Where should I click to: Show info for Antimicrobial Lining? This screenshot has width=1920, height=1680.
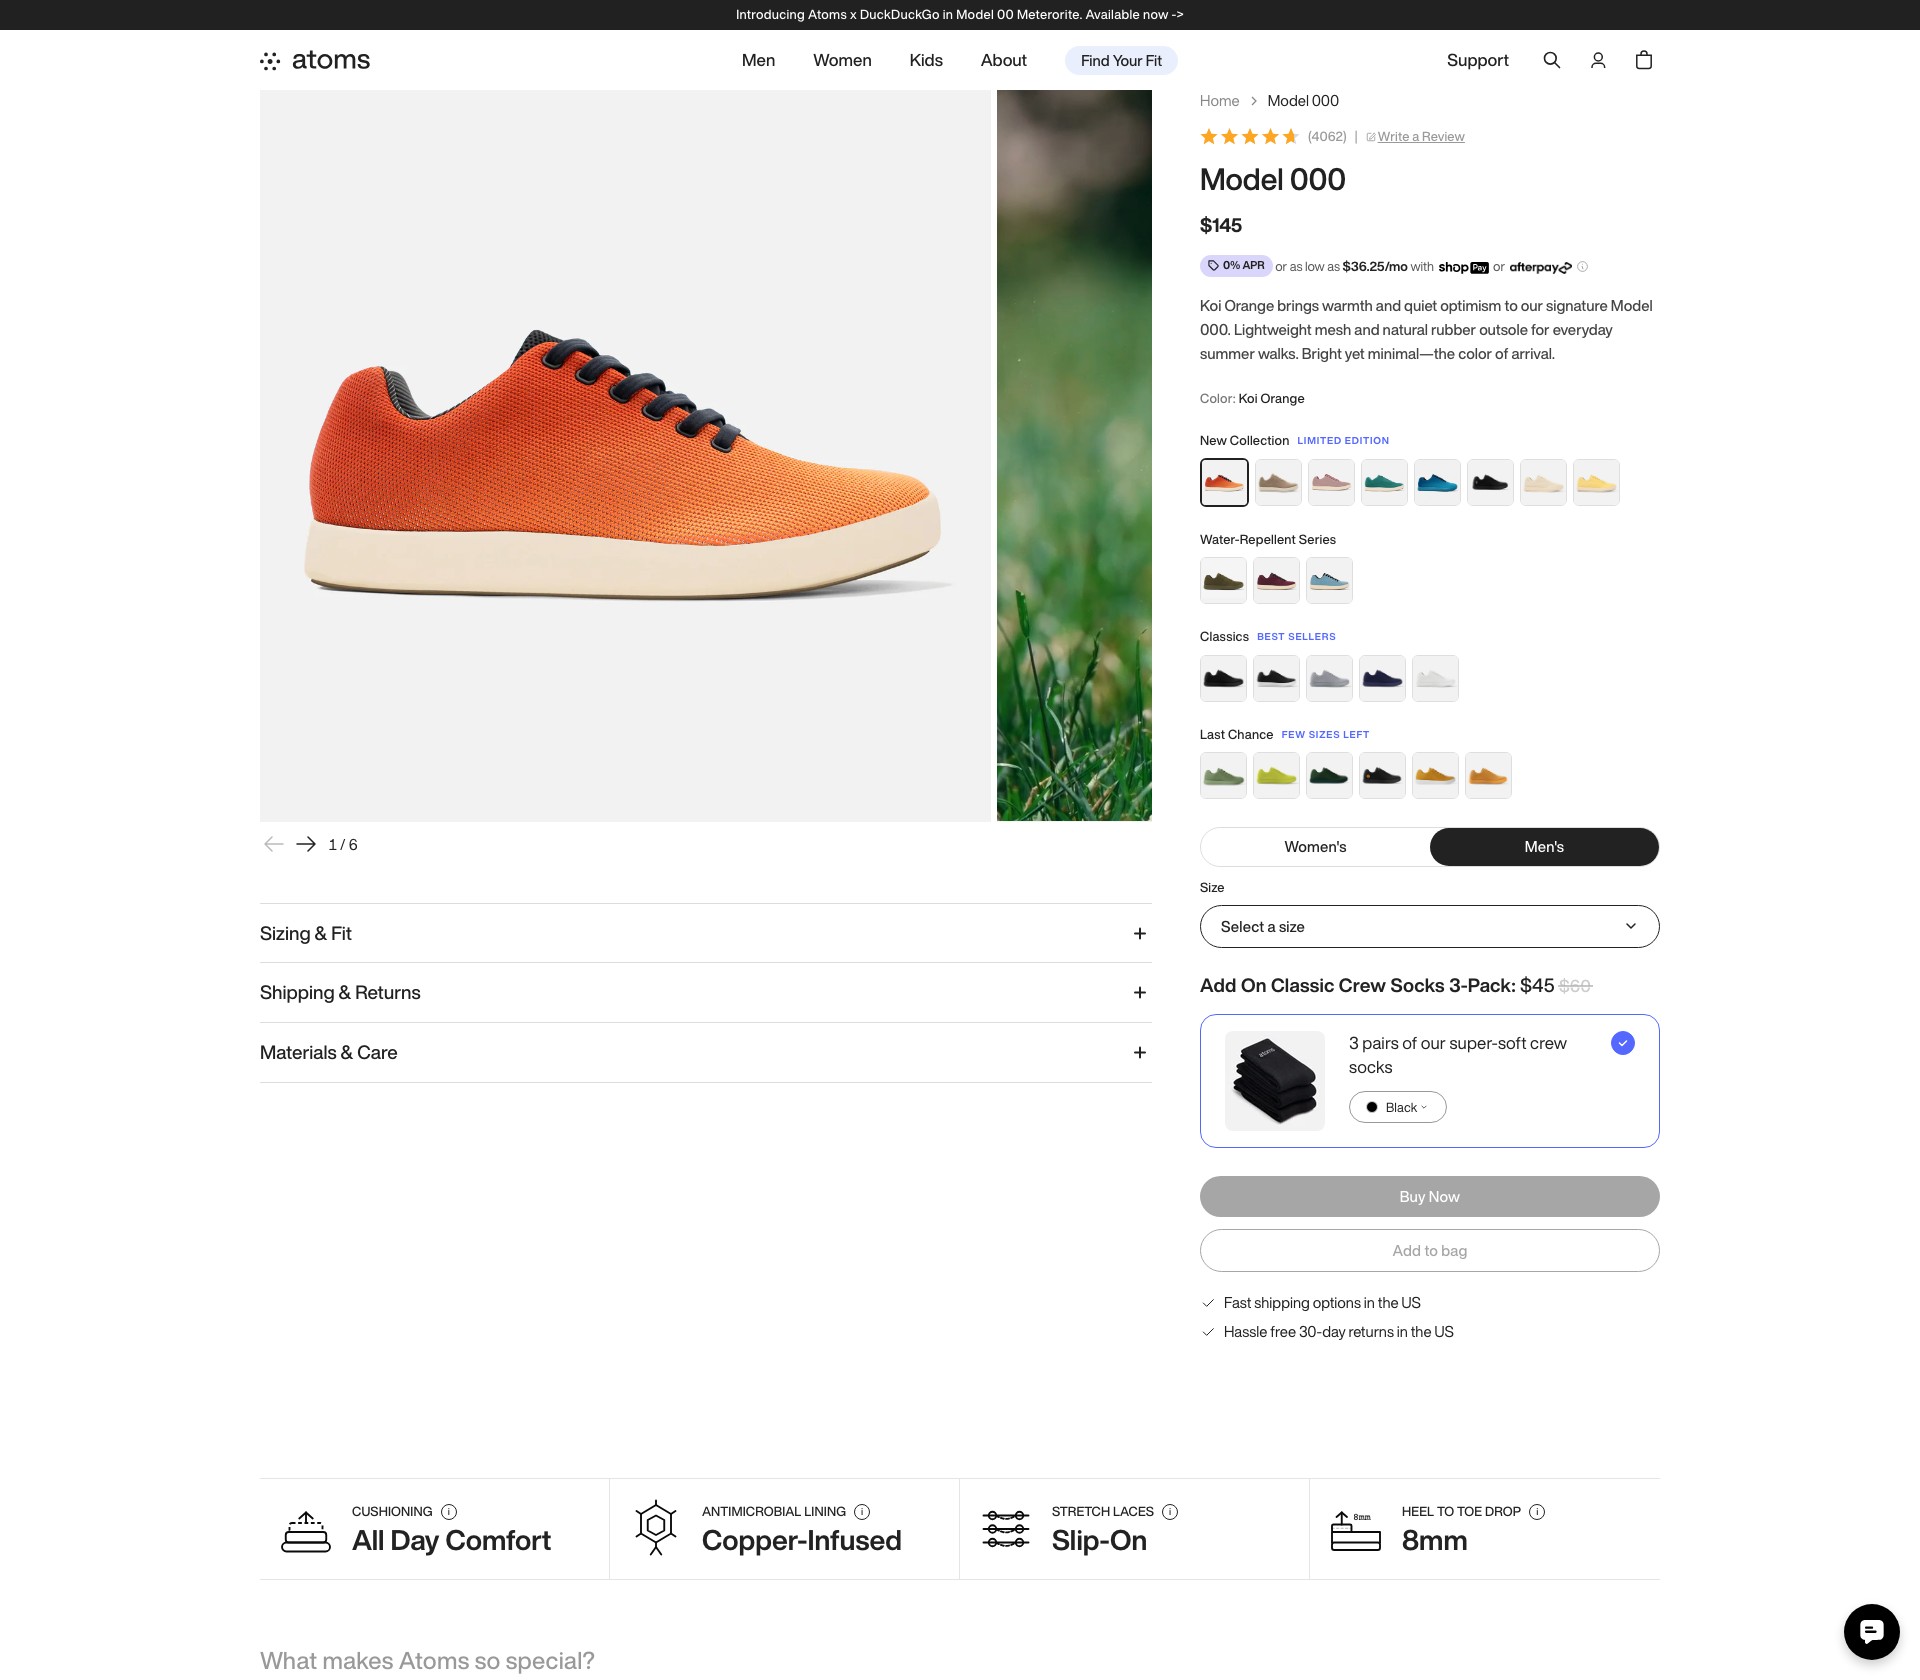pos(862,1511)
